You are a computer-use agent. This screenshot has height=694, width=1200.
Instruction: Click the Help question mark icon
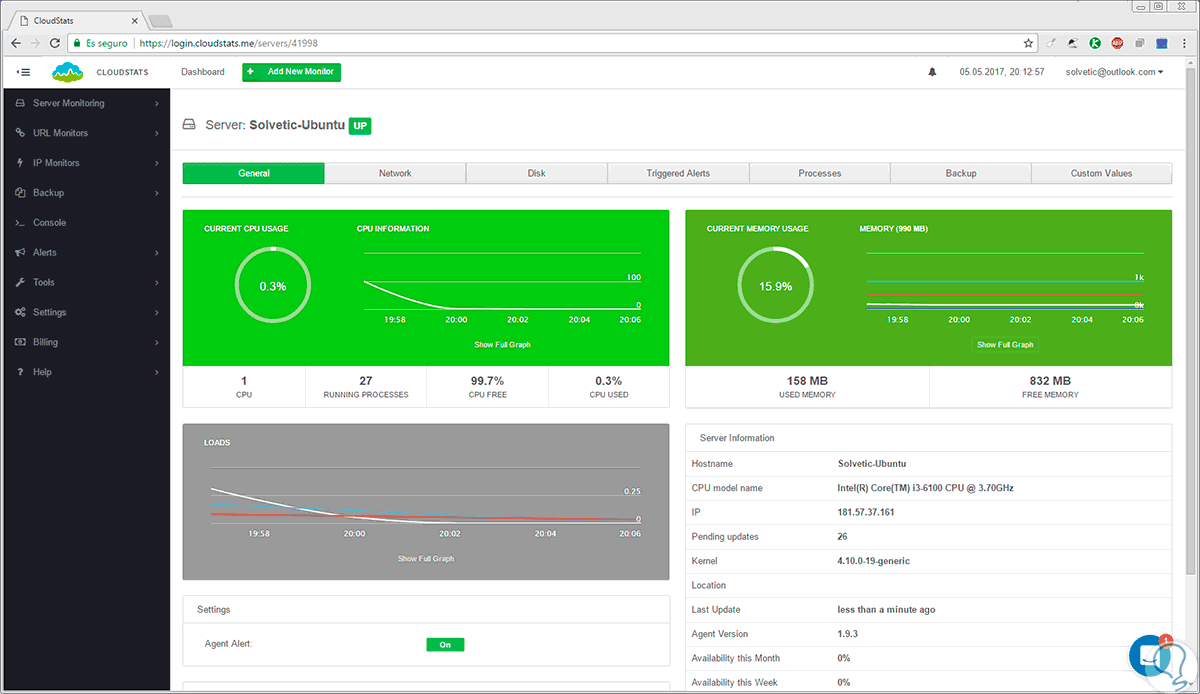(x=20, y=372)
